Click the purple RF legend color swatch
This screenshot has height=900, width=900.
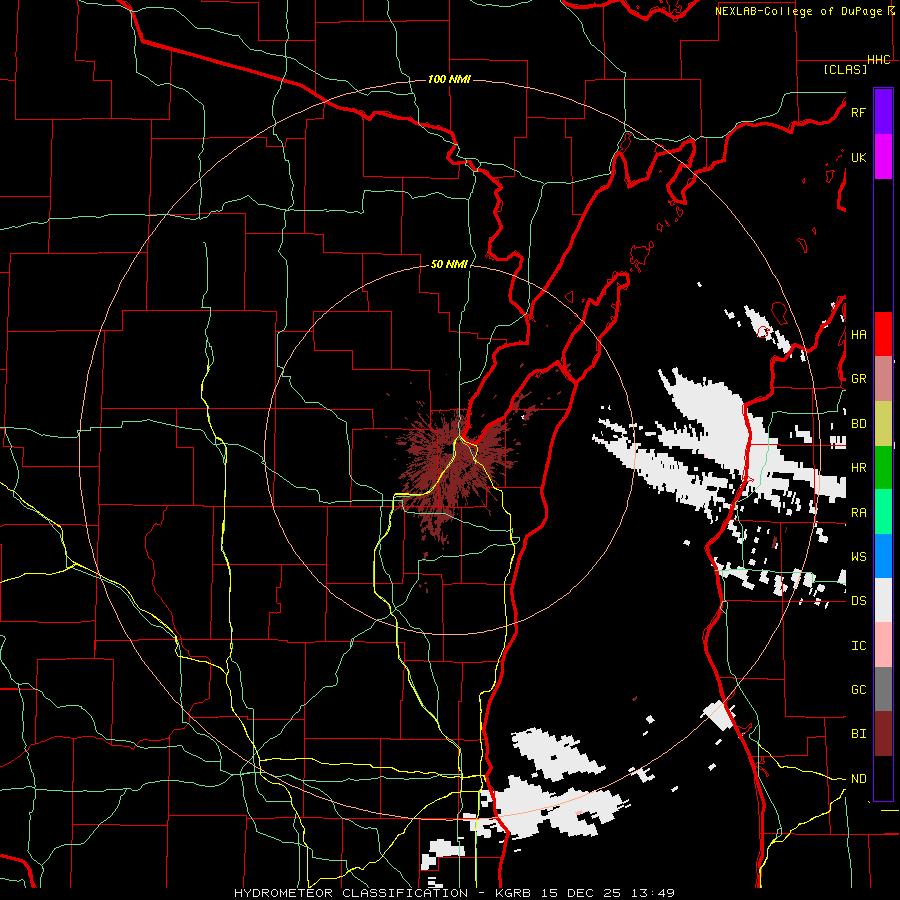click(883, 112)
